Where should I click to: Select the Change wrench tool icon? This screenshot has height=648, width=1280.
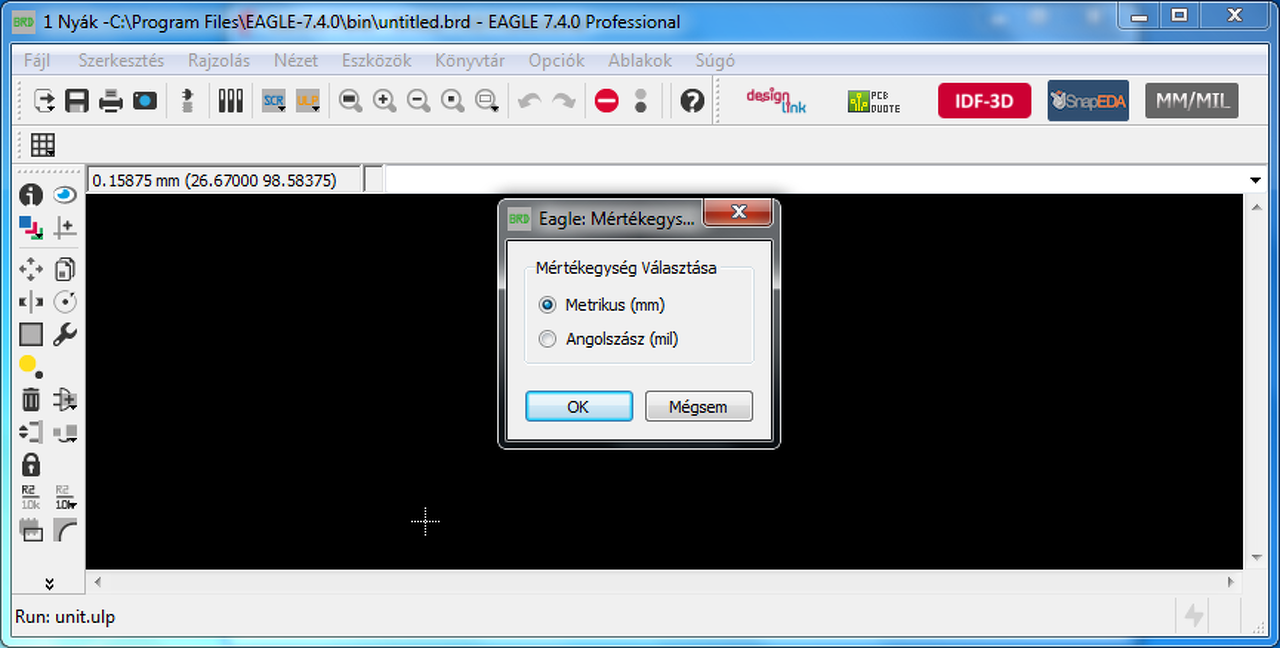65,335
